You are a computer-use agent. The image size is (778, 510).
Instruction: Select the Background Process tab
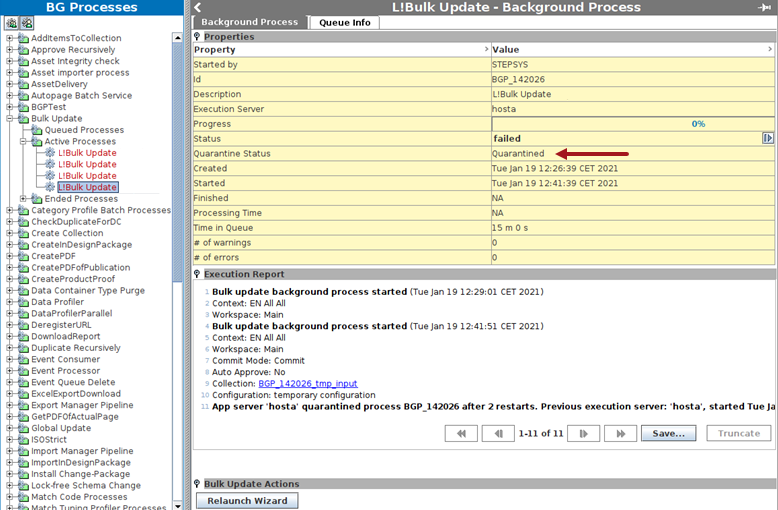[249, 22]
